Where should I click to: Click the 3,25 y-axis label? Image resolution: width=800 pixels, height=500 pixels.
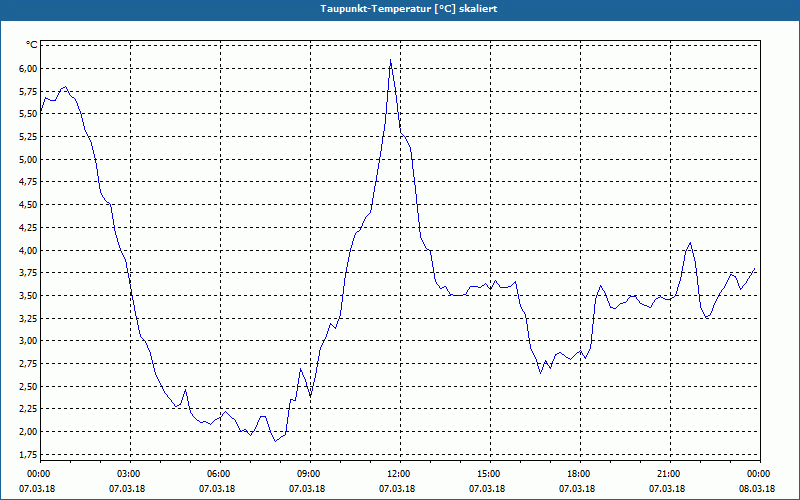pyautogui.click(x=28, y=318)
